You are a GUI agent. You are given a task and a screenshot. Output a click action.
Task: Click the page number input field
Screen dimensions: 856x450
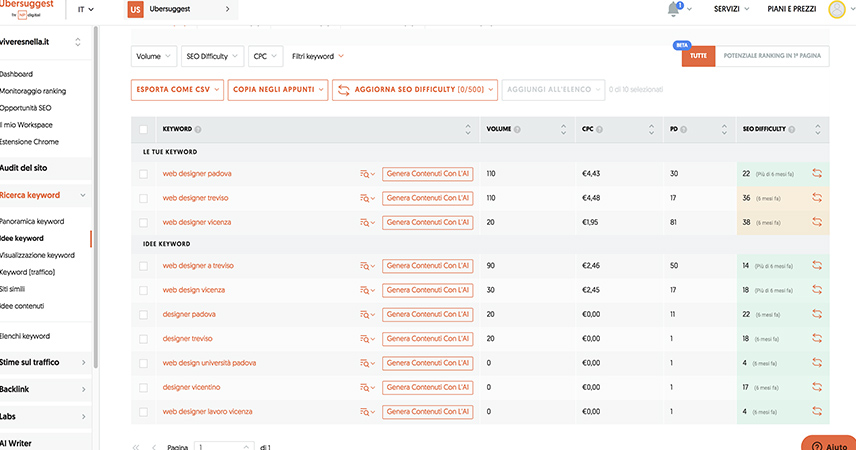tap(224, 446)
